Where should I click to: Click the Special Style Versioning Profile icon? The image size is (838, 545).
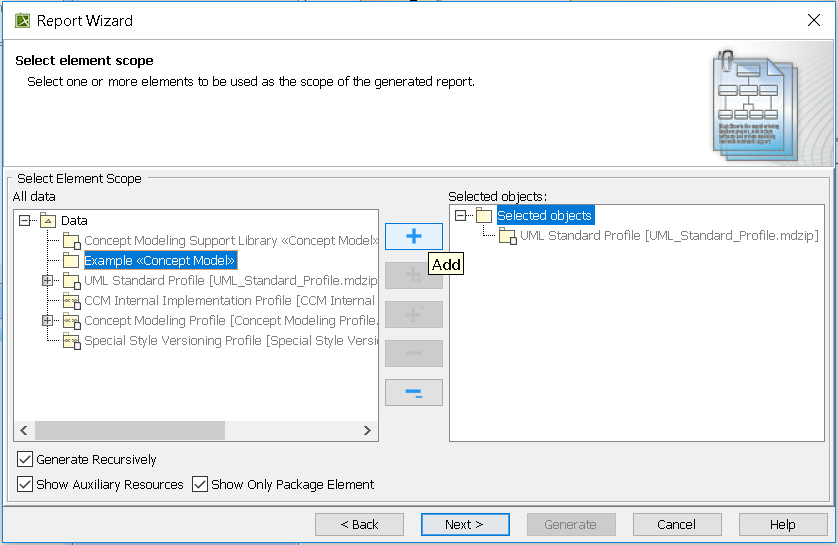[71, 341]
